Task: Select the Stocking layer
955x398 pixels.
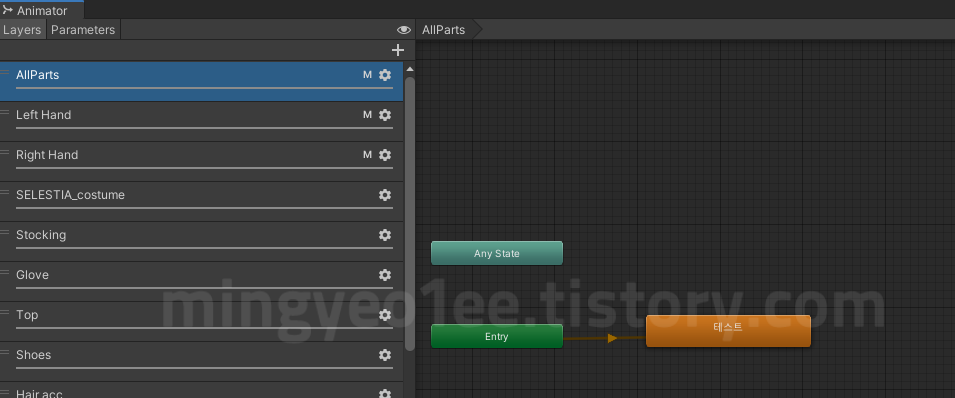Action: [x=201, y=242]
